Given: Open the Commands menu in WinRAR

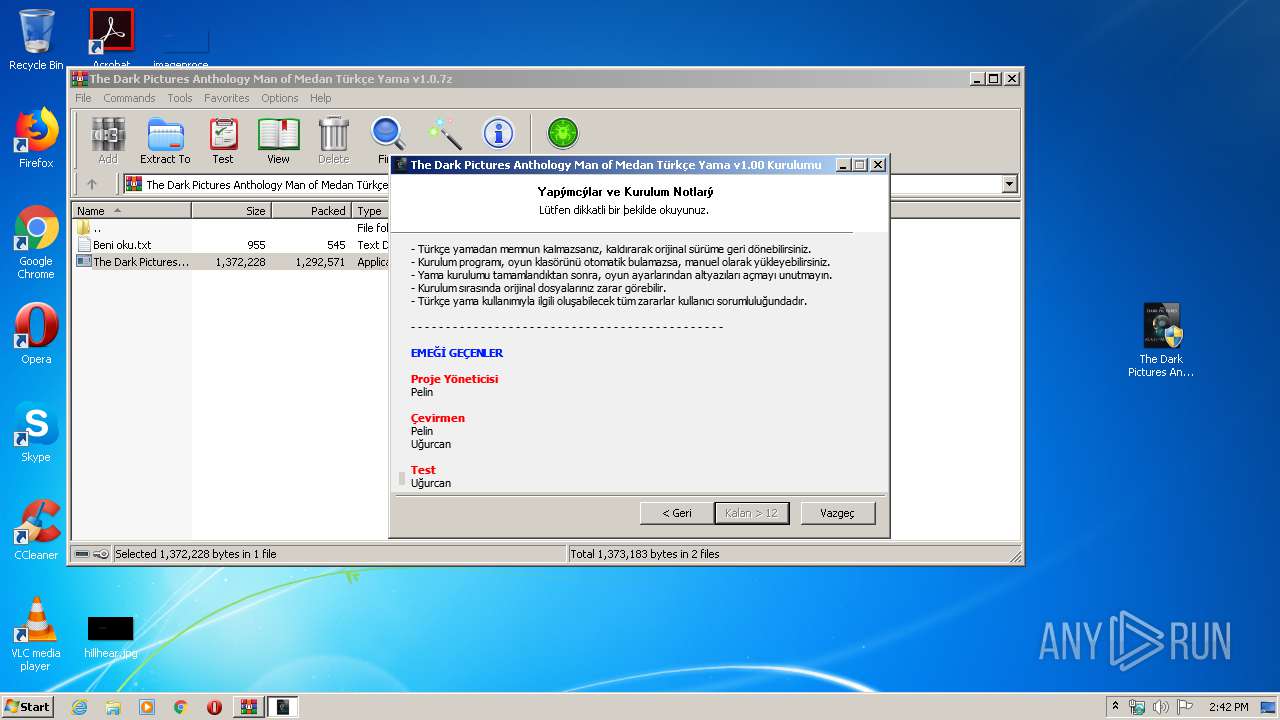Looking at the screenshot, I should click(x=129, y=98).
